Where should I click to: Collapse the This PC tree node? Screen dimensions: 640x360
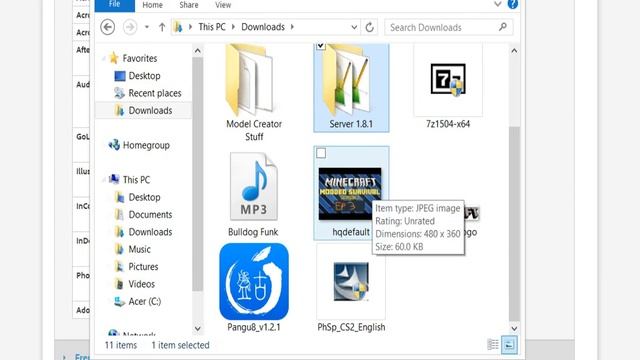coord(104,180)
